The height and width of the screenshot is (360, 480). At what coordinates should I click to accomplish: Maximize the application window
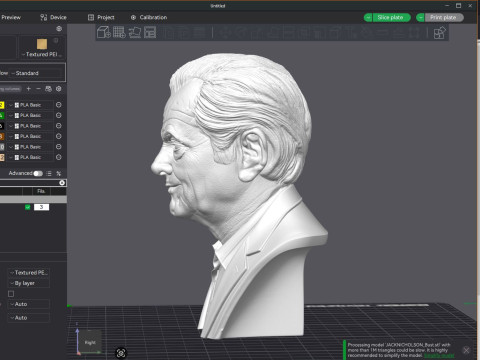(x=459, y=6)
